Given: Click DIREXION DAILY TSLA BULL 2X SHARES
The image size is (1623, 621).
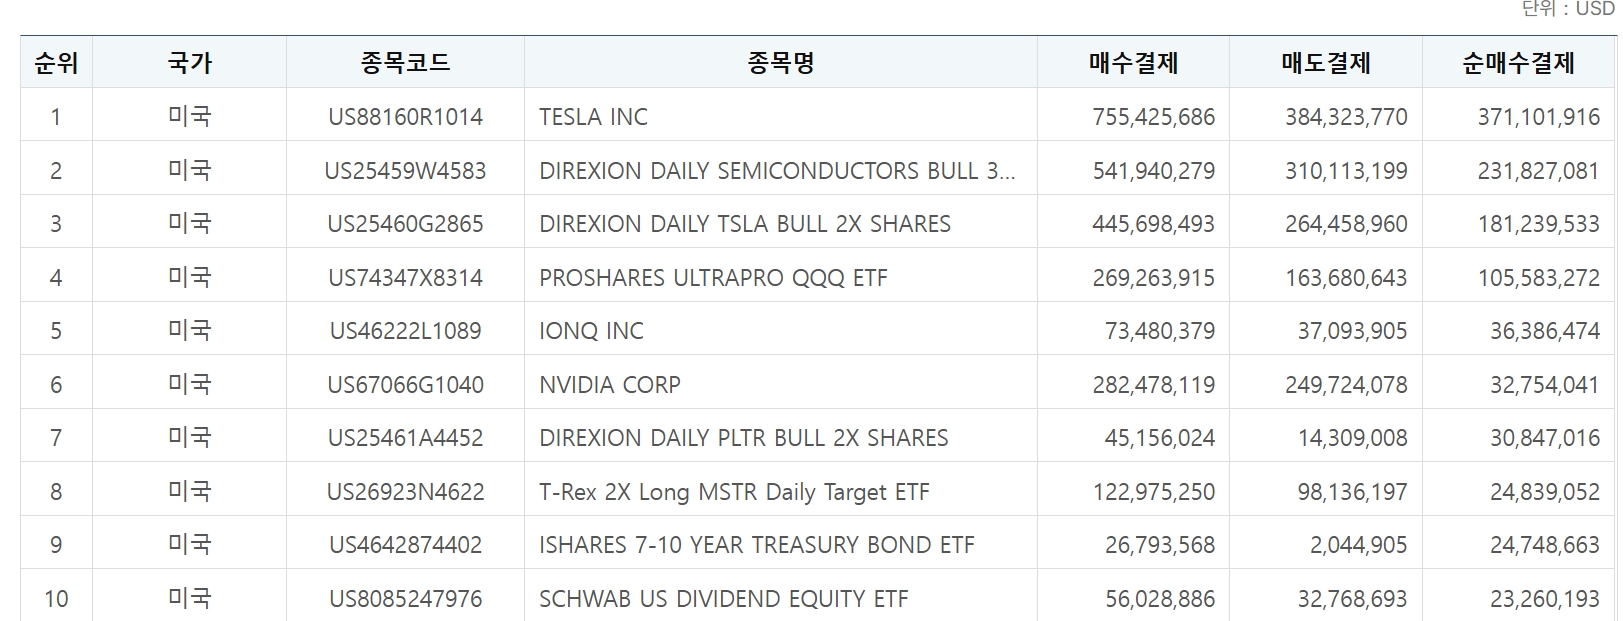Looking at the screenshot, I should [745, 224].
